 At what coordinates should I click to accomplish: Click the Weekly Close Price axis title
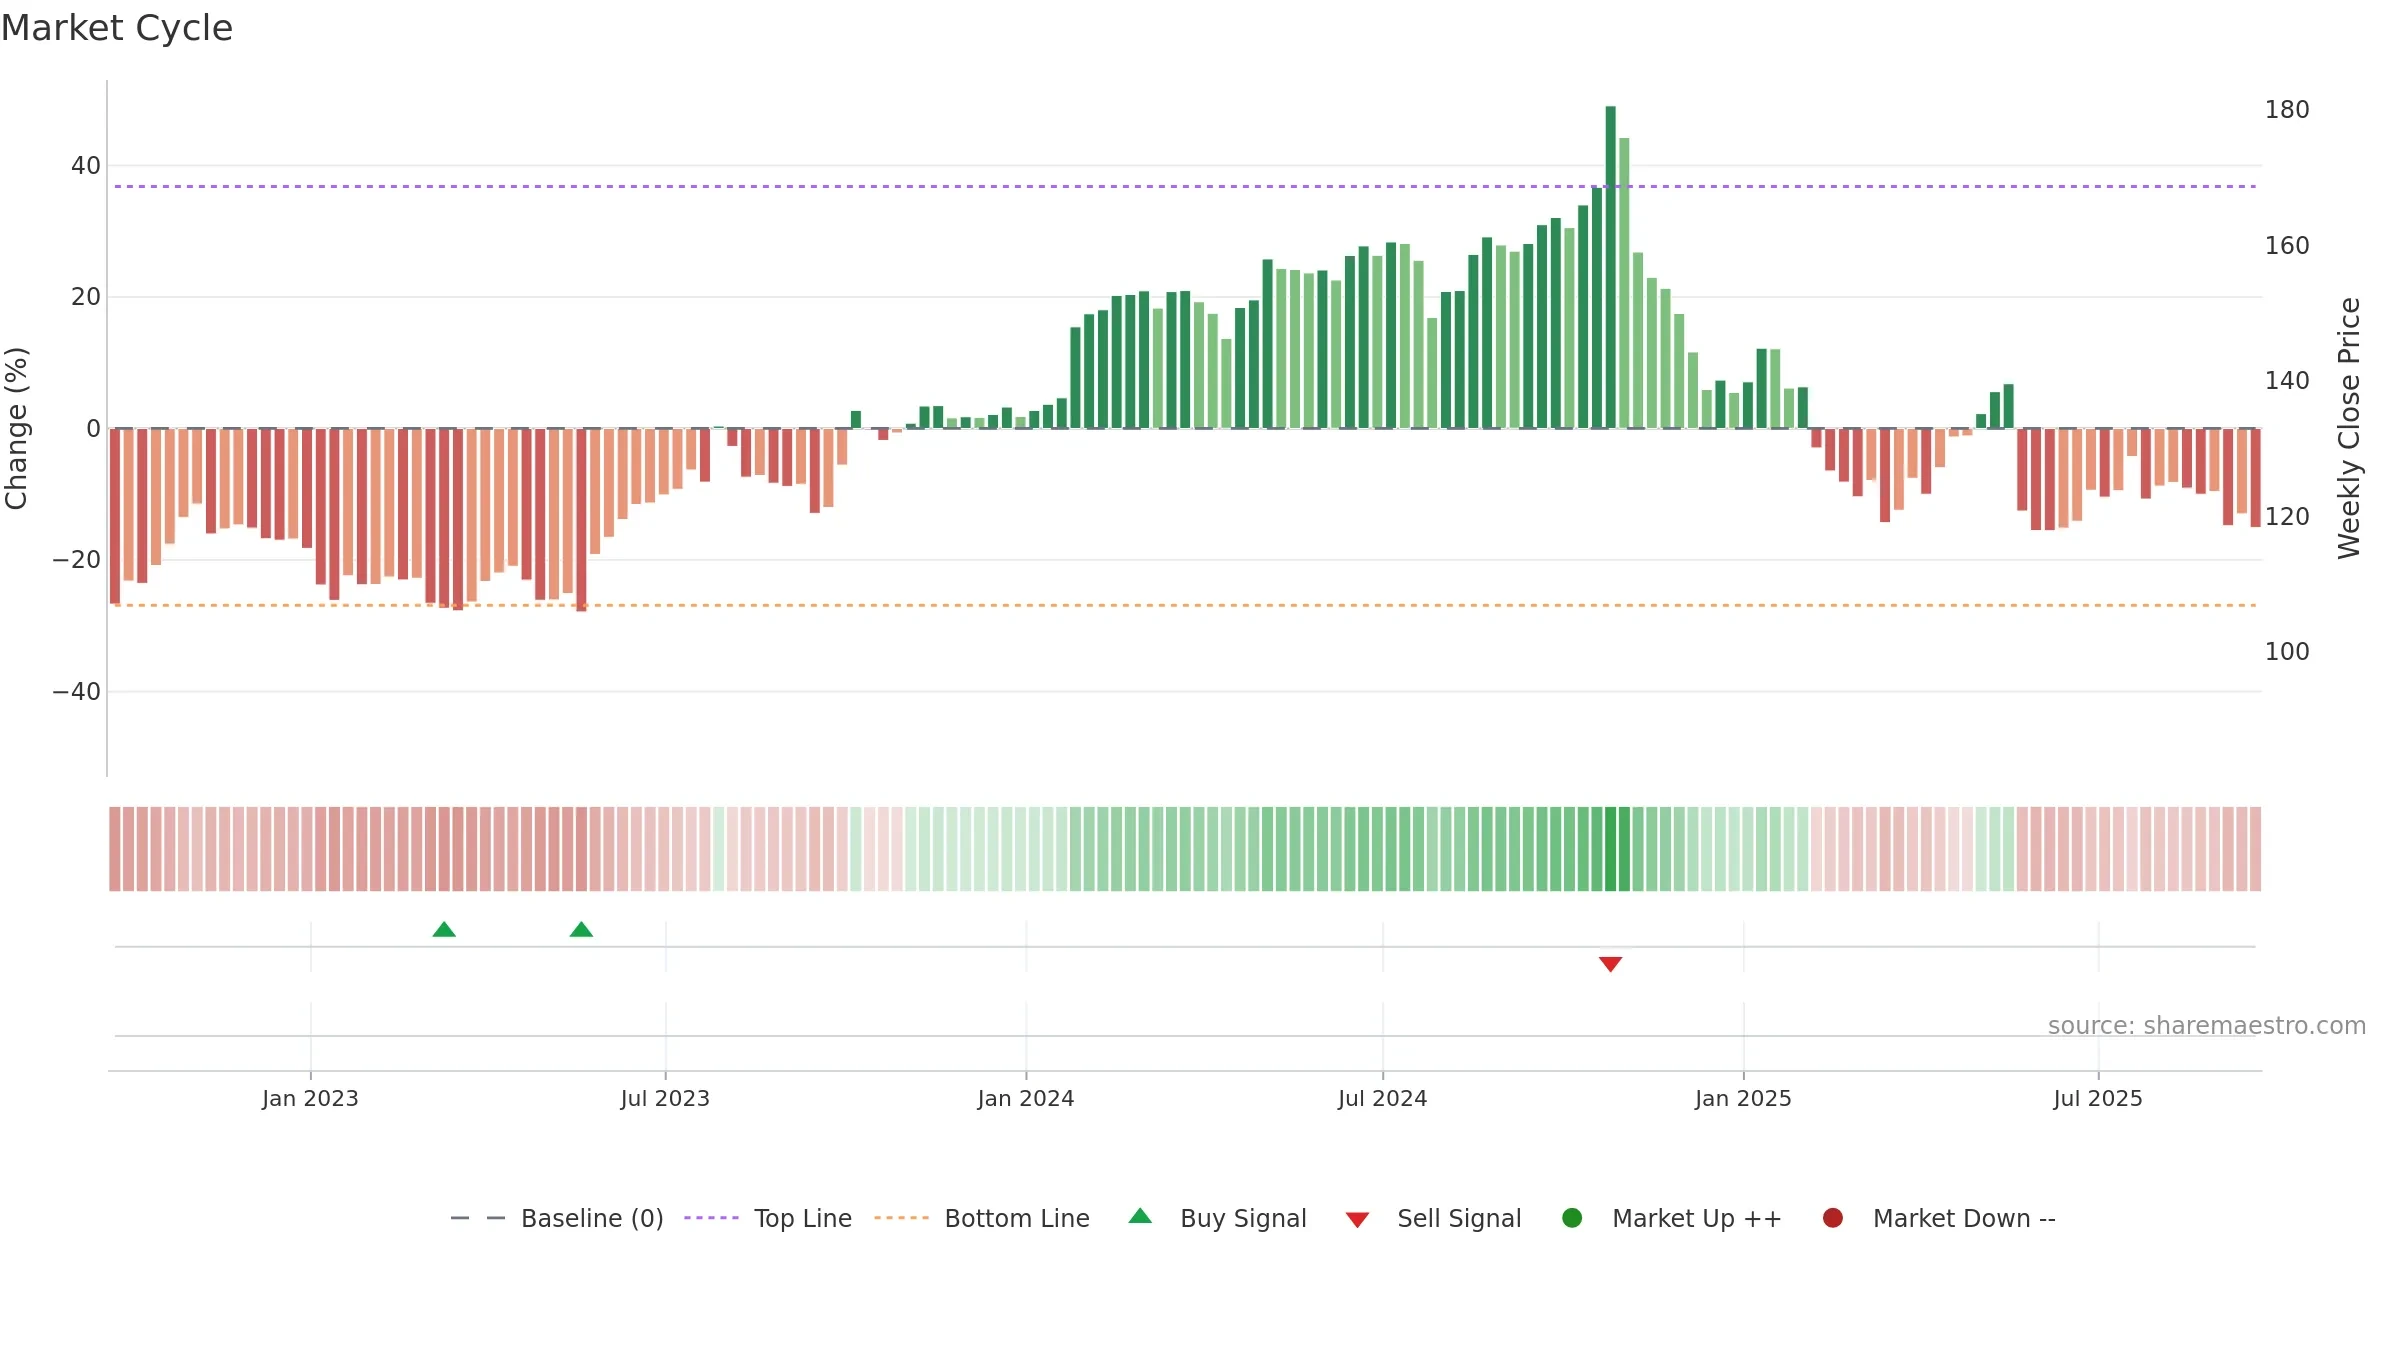tap(2349, 428)
